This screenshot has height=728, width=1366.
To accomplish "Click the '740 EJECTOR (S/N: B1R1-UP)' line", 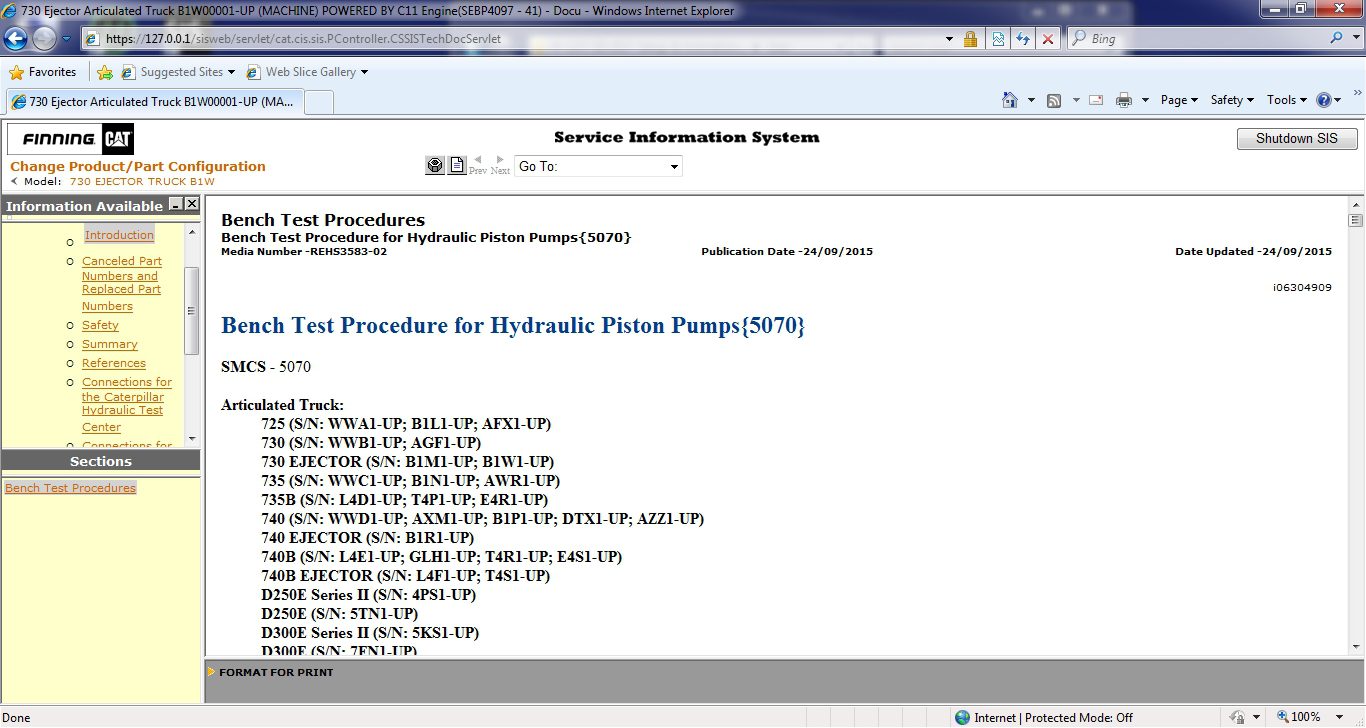I will 367,538.
